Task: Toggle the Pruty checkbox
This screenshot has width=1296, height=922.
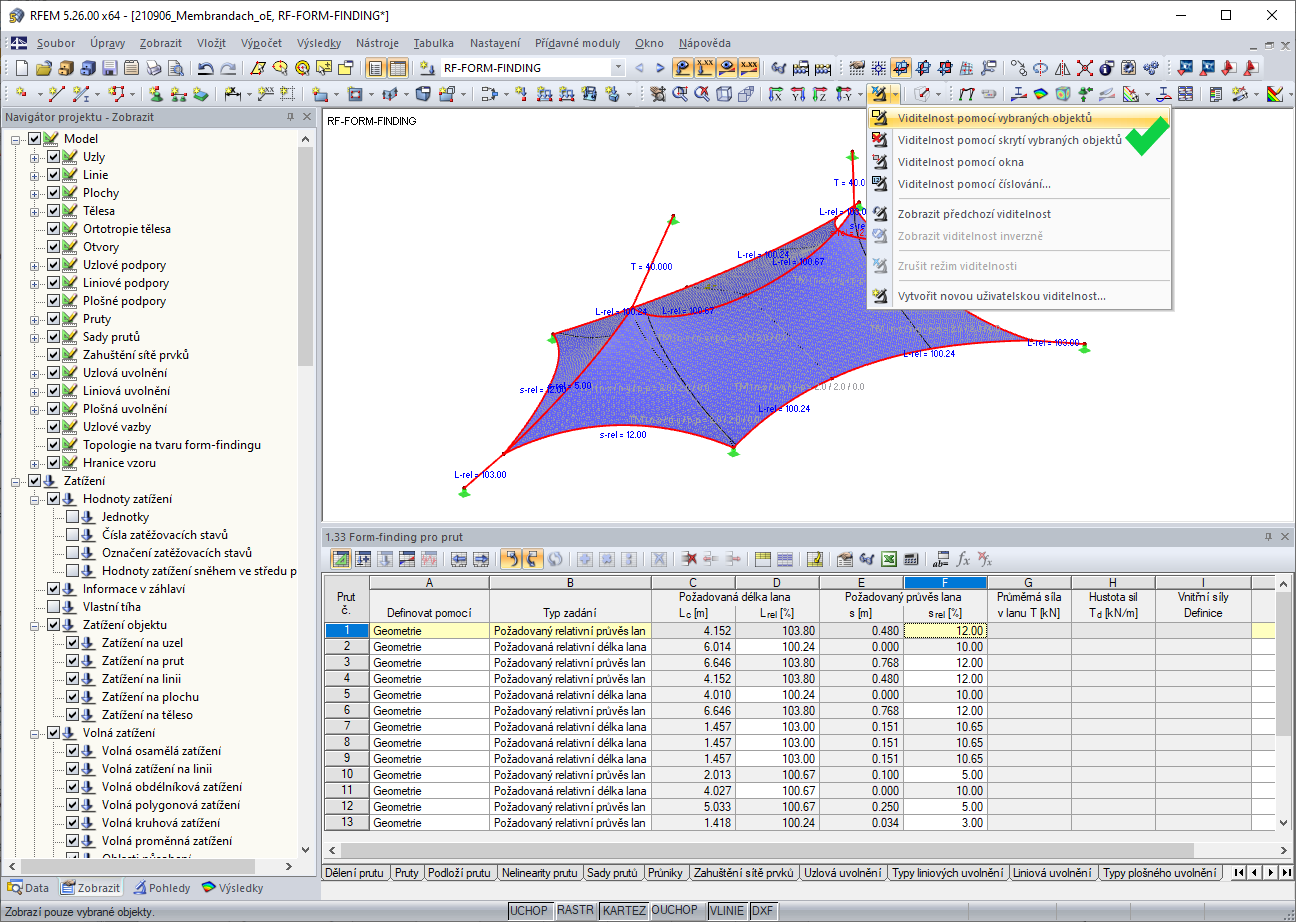Action: tap(54, 319)
